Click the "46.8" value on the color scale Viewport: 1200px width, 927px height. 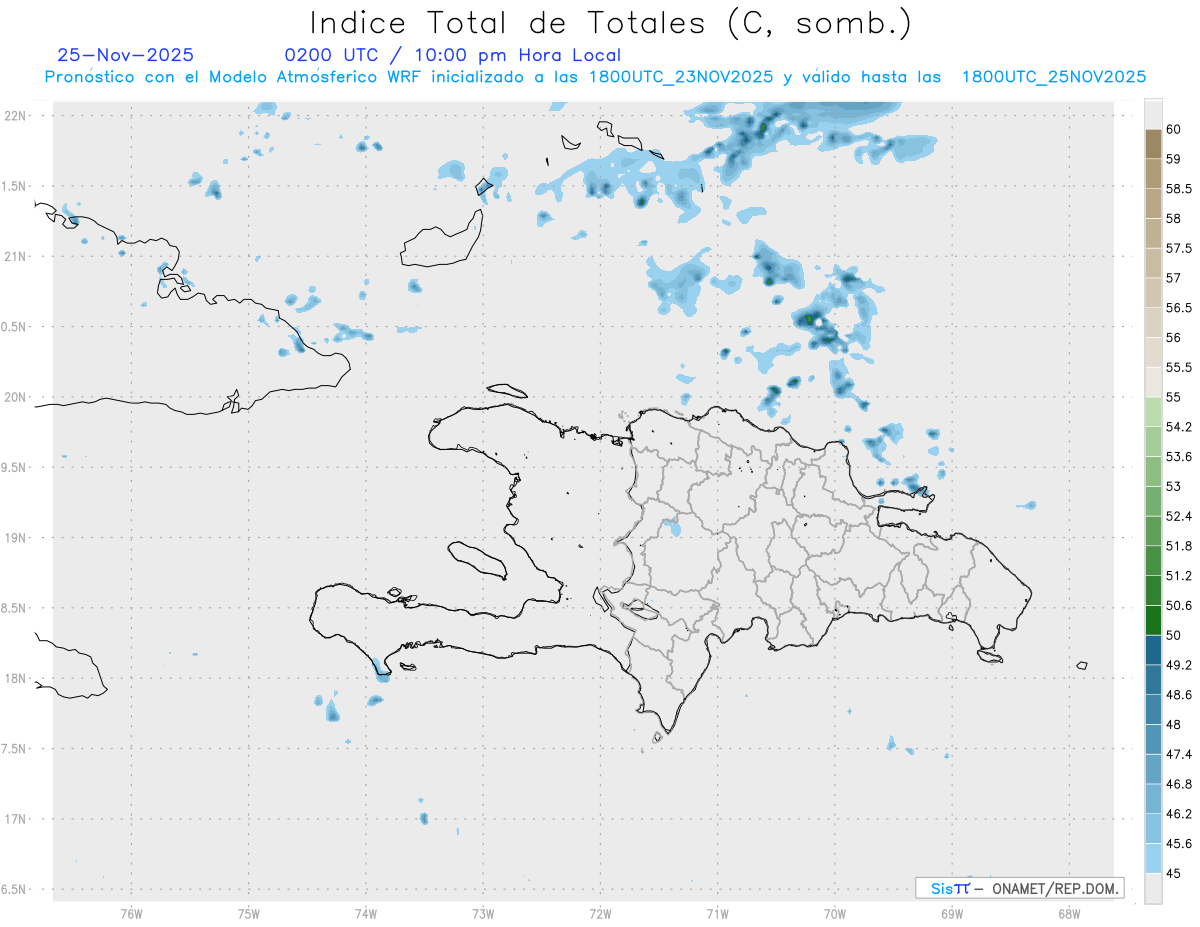click(x=1179, y=784)
